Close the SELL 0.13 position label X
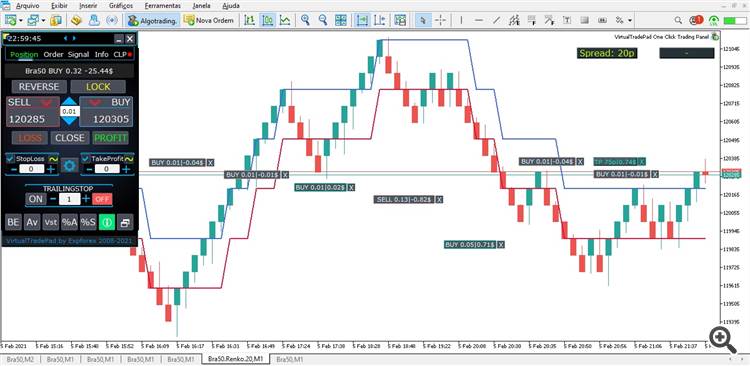 coord(439,199)
